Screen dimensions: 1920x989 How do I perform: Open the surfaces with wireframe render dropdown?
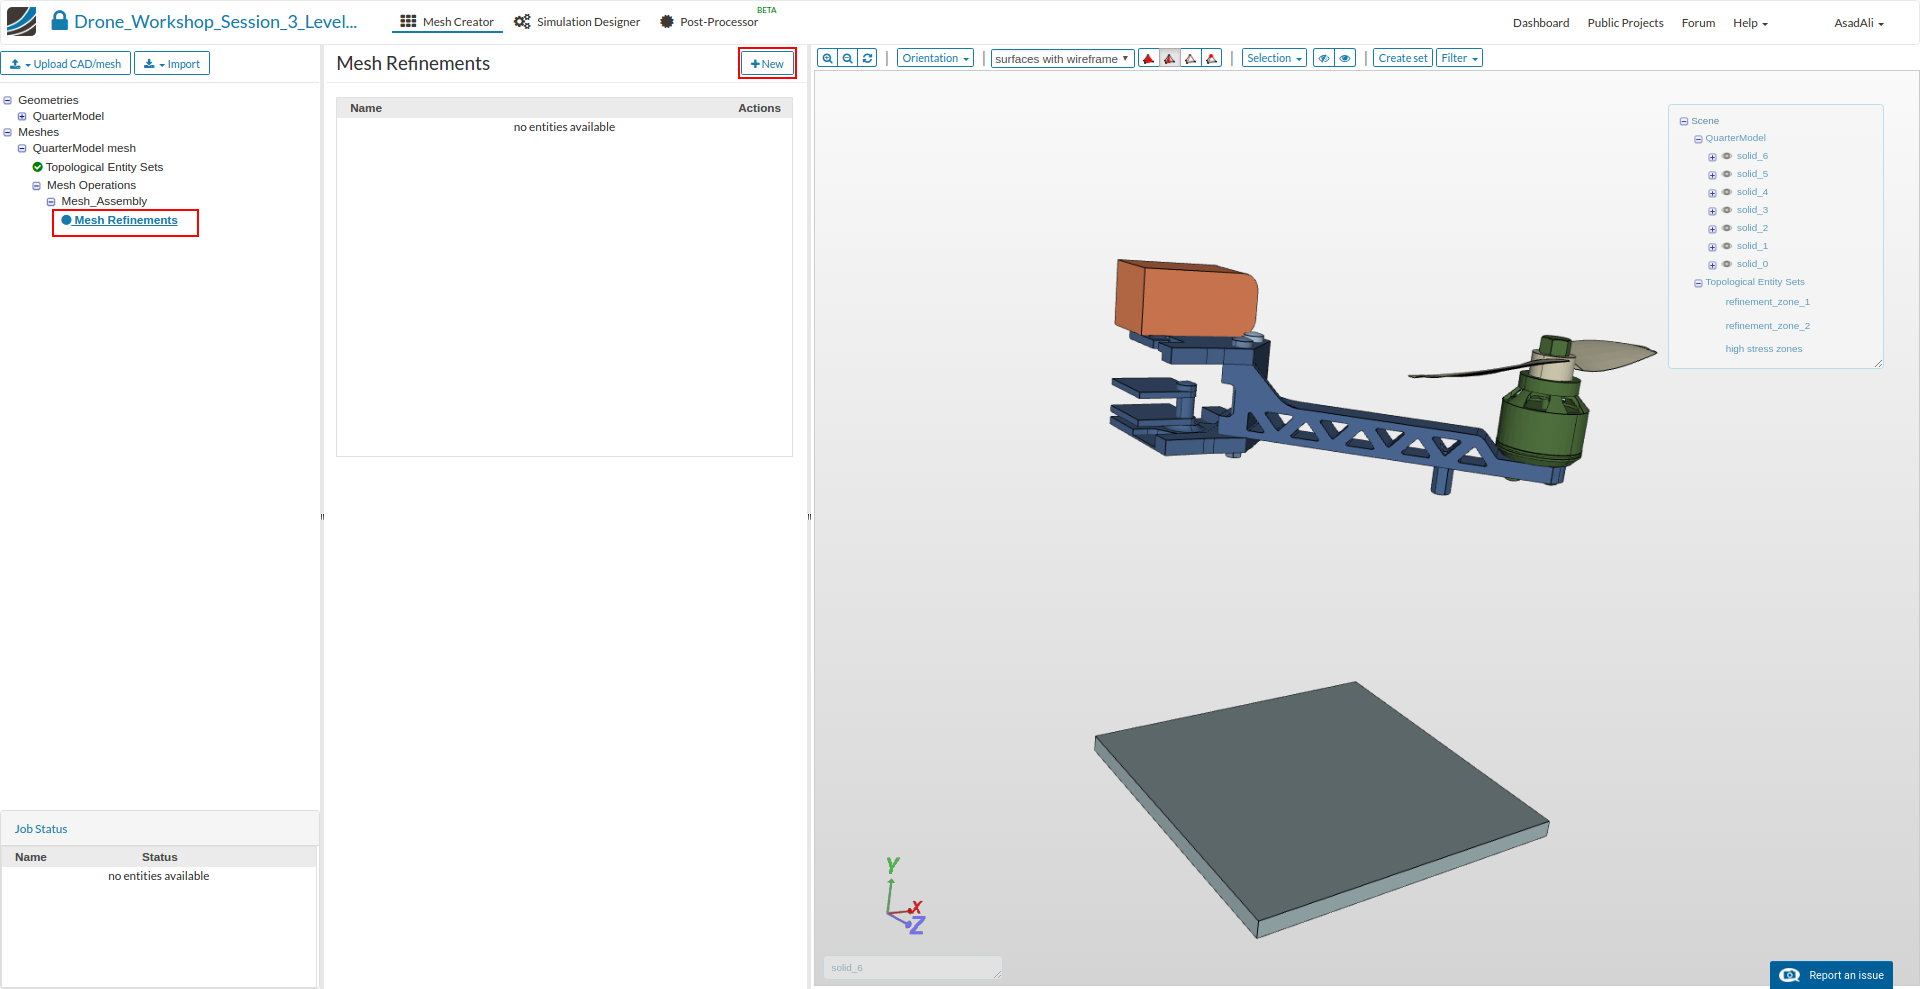pos(1062,59)
